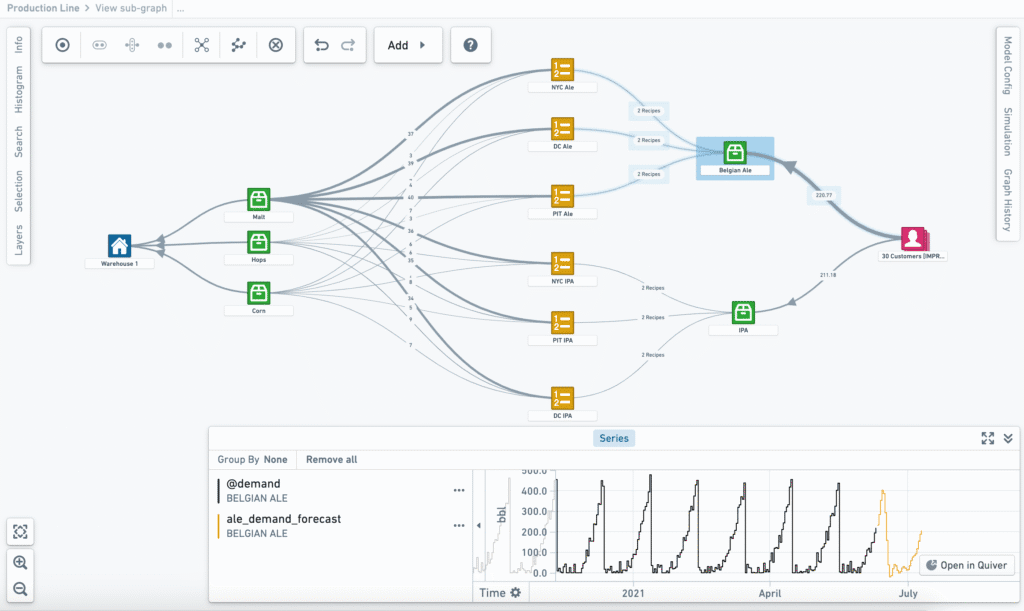1024x611 pixels.
Task: Click the circled X remove icon
Action: click(276, 45)
